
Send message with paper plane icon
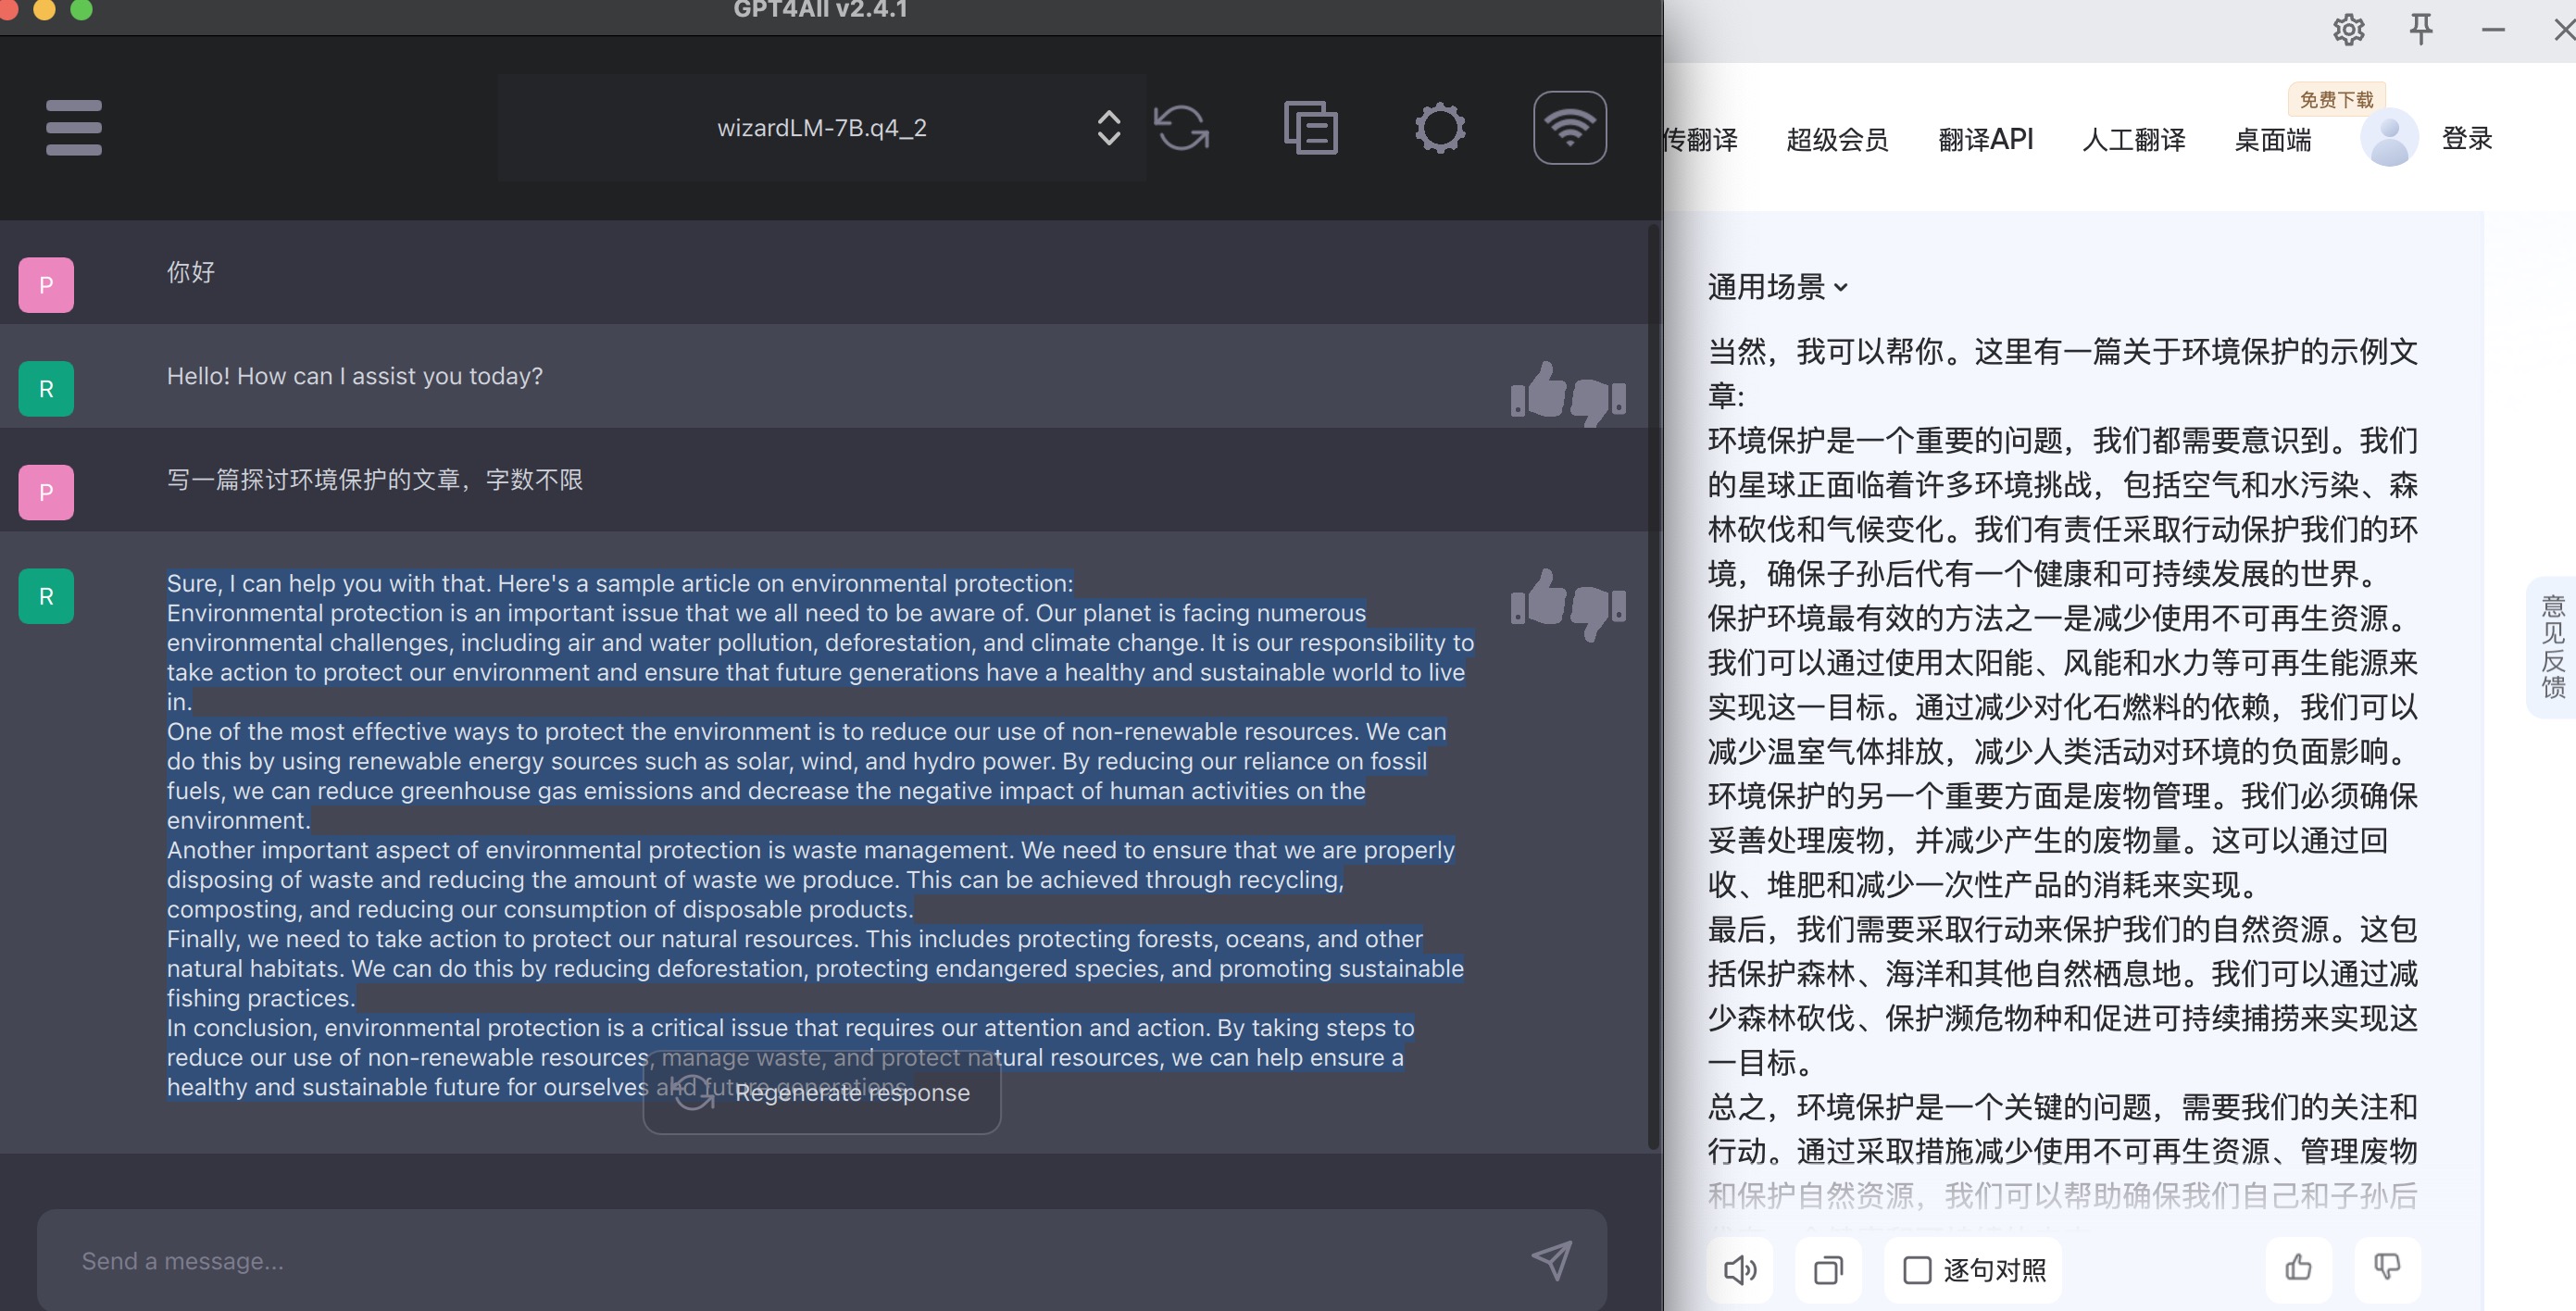1551,1260
